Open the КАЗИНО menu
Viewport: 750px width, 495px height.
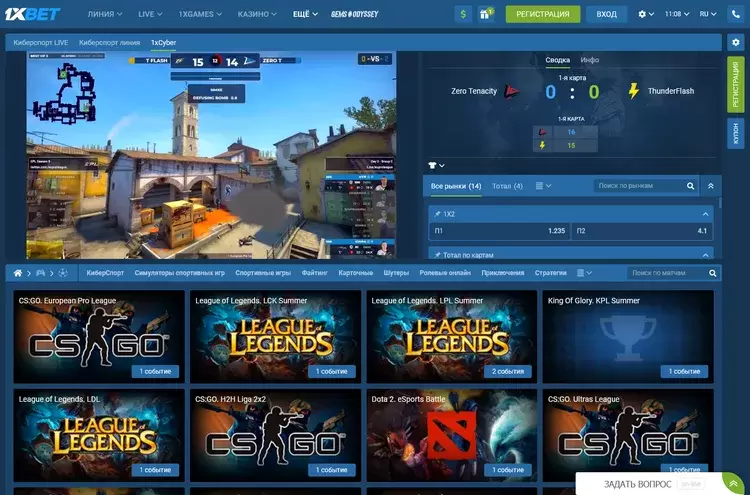click(257, 14)
